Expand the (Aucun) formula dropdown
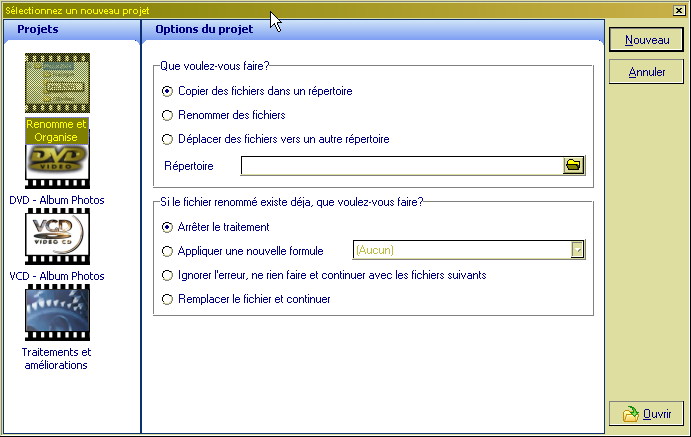Screen dimensions: 691x437 pos(577,250)
